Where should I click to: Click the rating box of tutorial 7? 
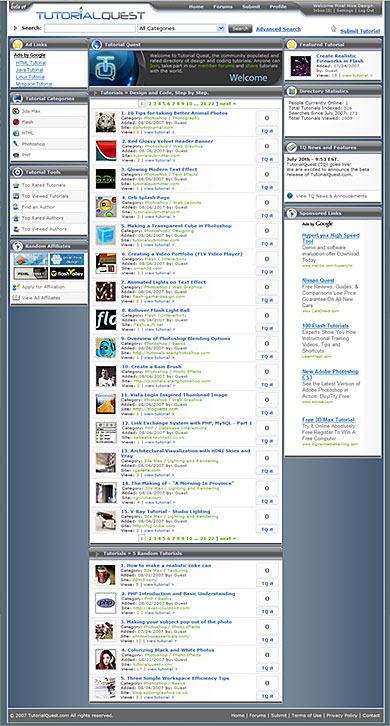pyautogui.click(x=267, y=288)
